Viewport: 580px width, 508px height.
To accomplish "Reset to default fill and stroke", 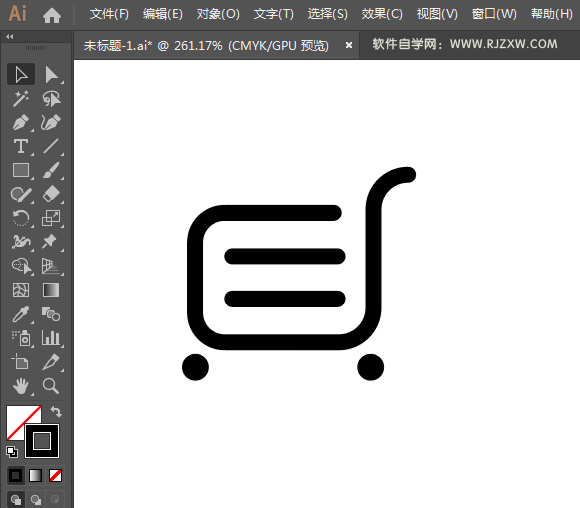I will point(12,451).
